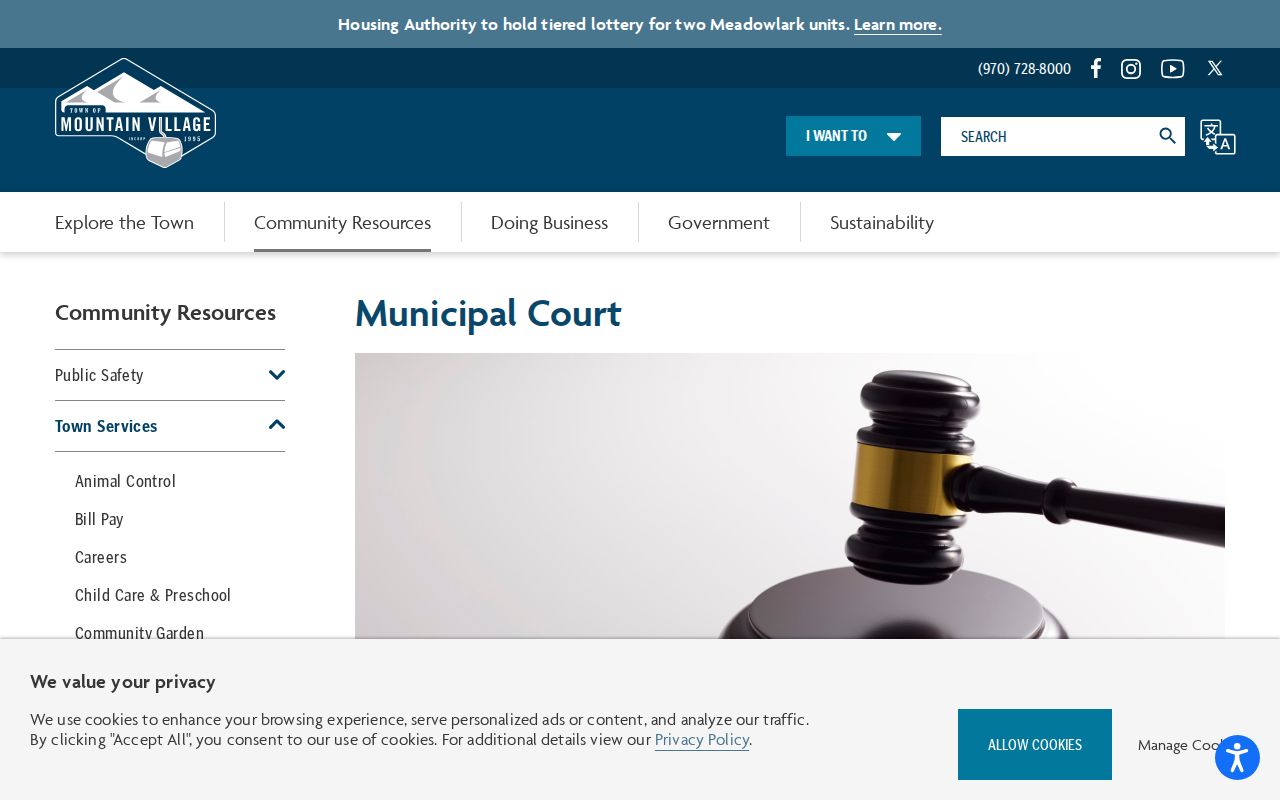Open Community Garden in sidebar
This screenshot has height=800, width=1280.
point(139,632)
